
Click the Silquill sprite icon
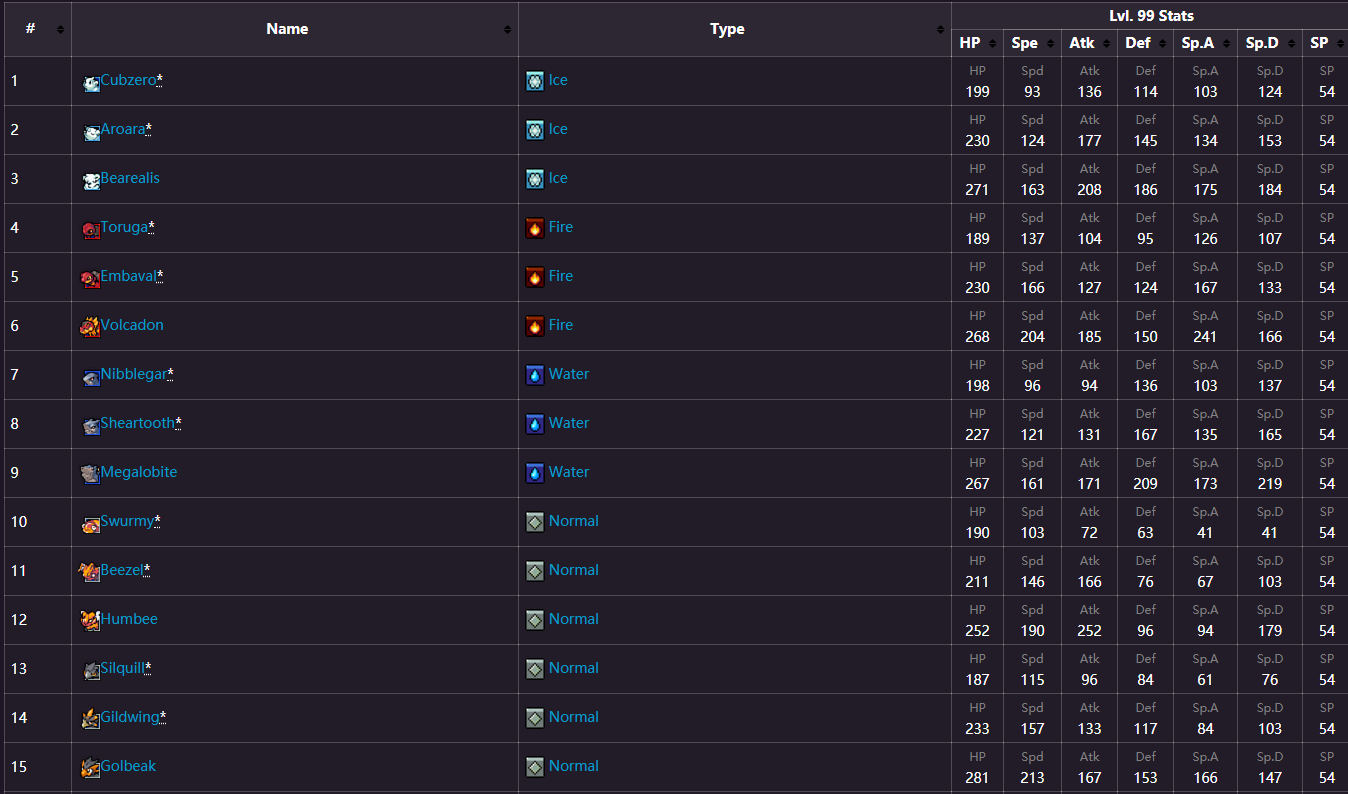coord(91,671)
